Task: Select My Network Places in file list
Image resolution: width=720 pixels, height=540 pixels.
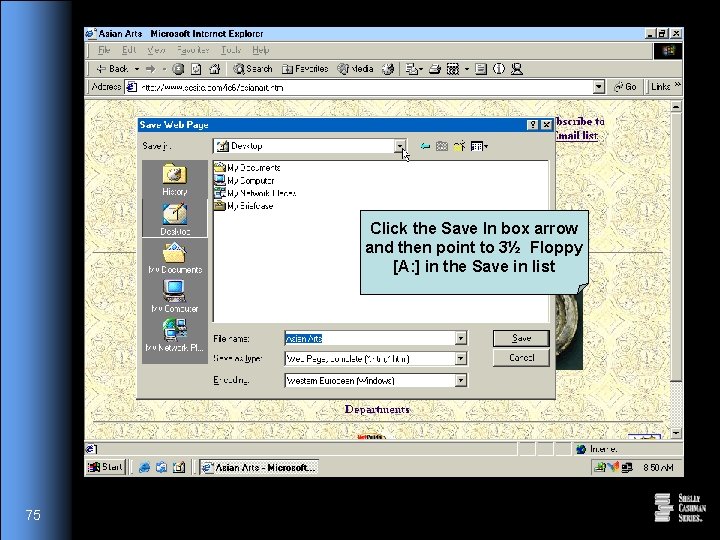Action: pos(255,193)
